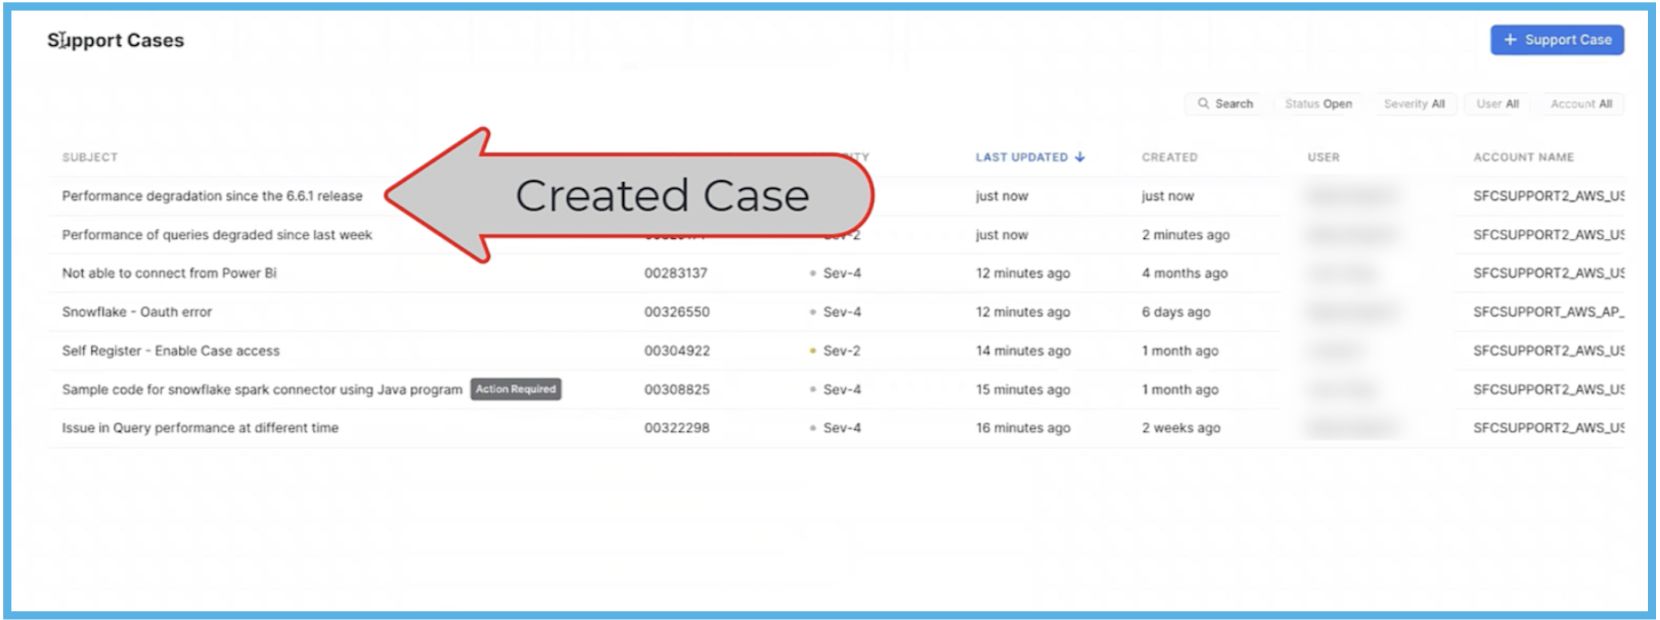The width and height of the screenshot is (1660, 620).
Task: Sort by the User column header
Action: [1324, 157]
